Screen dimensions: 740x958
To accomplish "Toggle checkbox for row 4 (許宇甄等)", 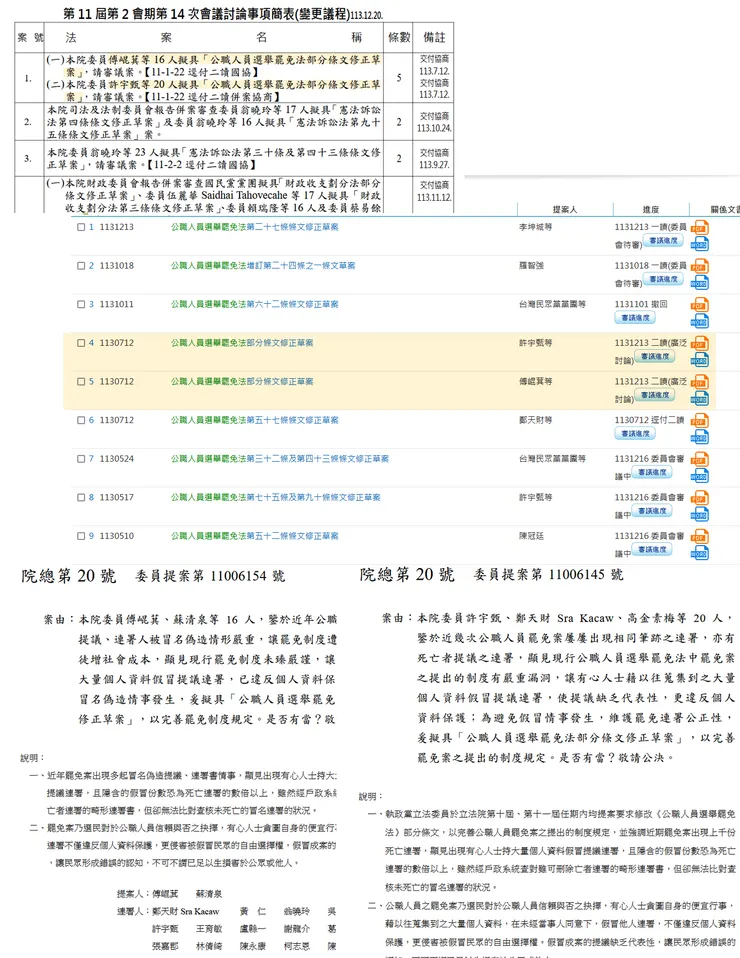I will pyautogui.click(x=81, y=343).
